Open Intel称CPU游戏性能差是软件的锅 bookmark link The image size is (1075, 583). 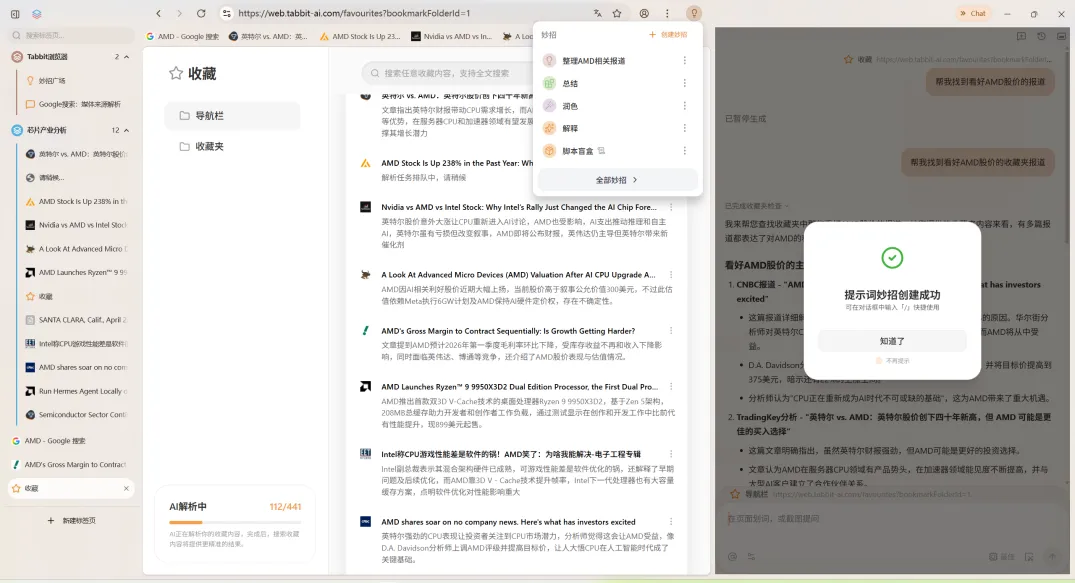511,454
